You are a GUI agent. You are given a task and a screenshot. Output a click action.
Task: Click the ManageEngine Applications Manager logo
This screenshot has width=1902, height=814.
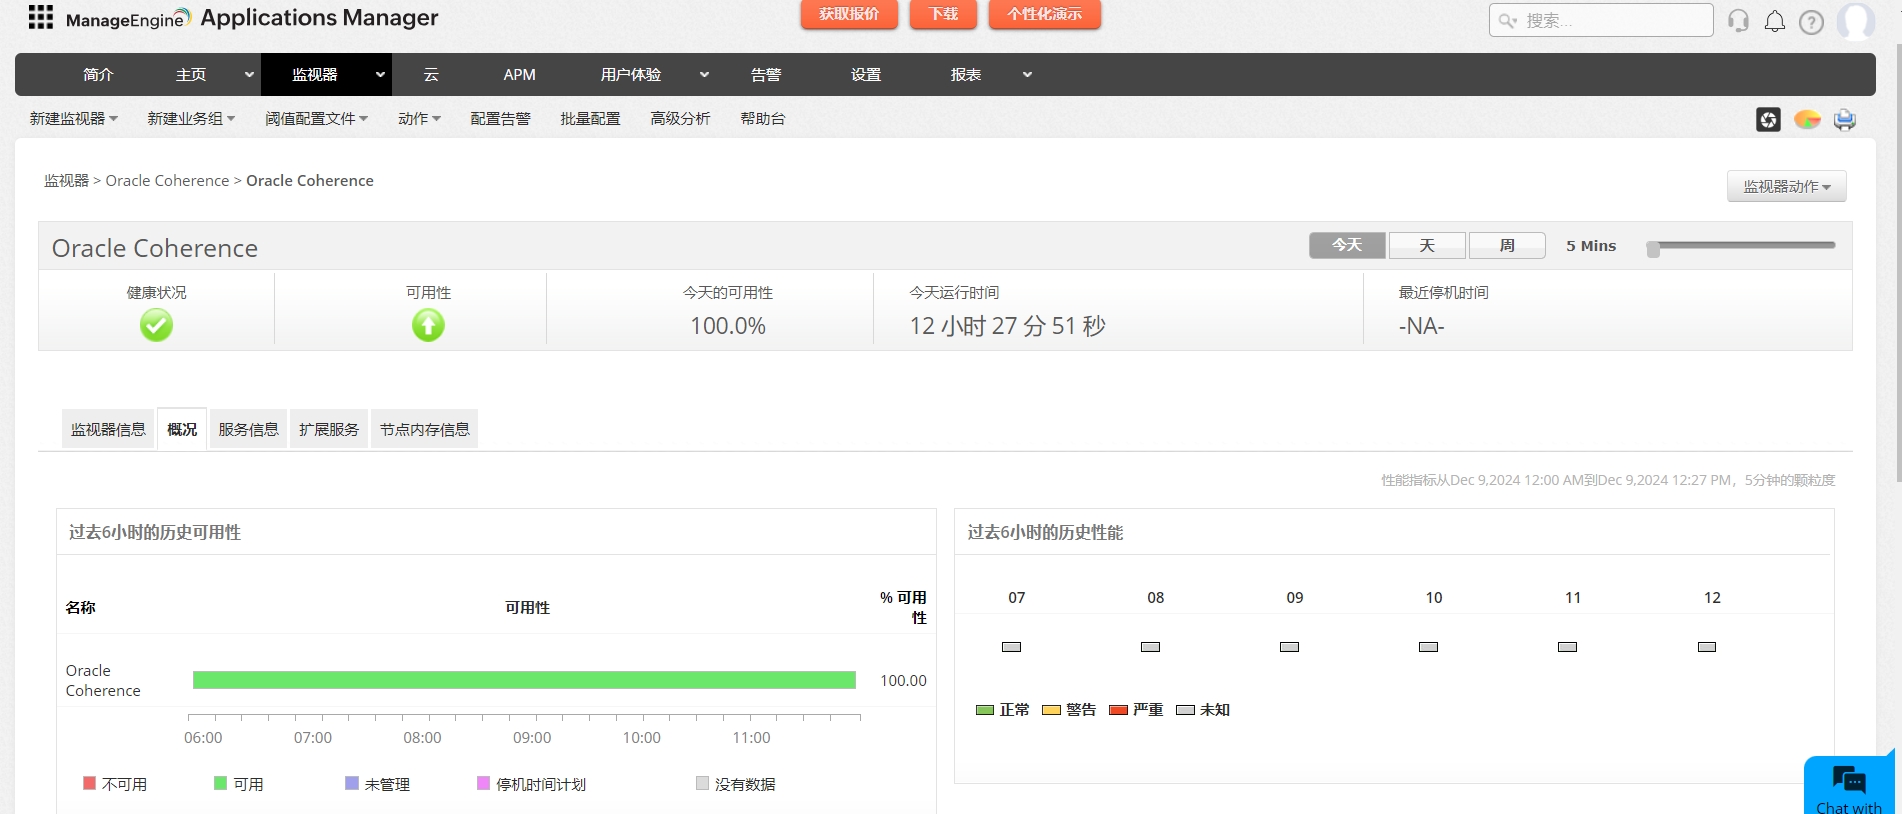coord(252,18)
